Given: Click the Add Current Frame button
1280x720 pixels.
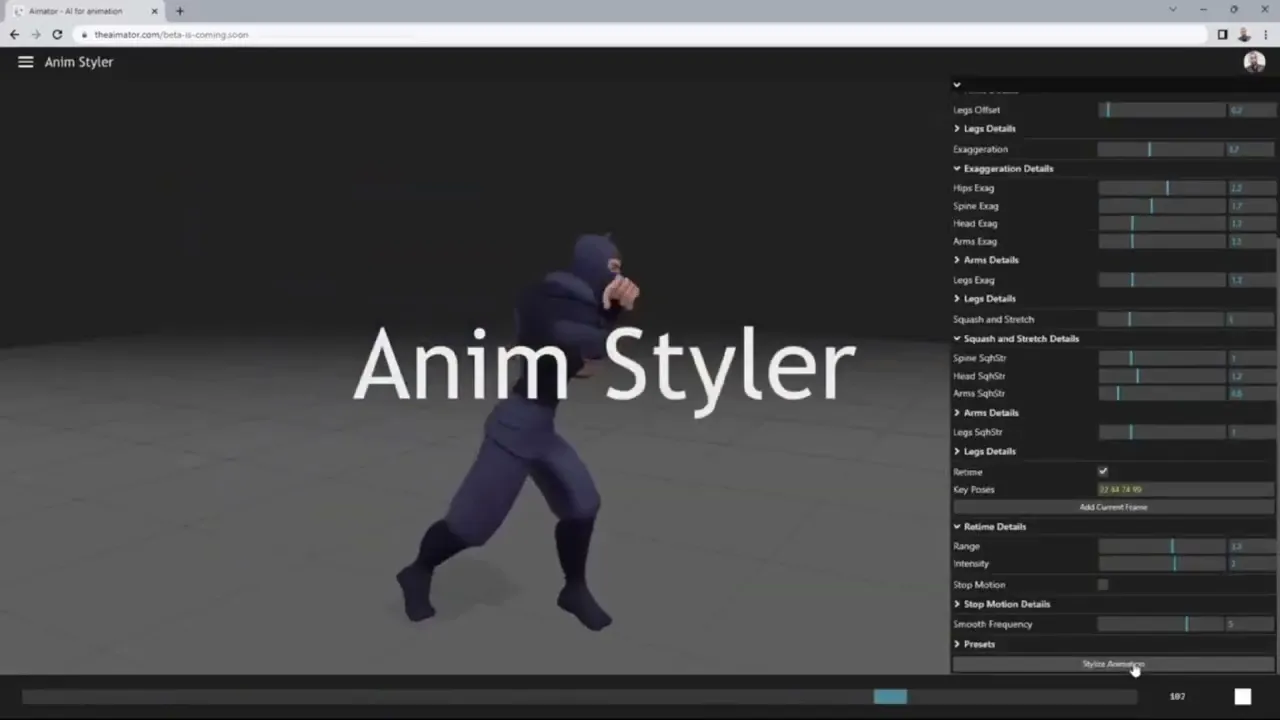Looking at the screenshot, I should [1113, 508].
